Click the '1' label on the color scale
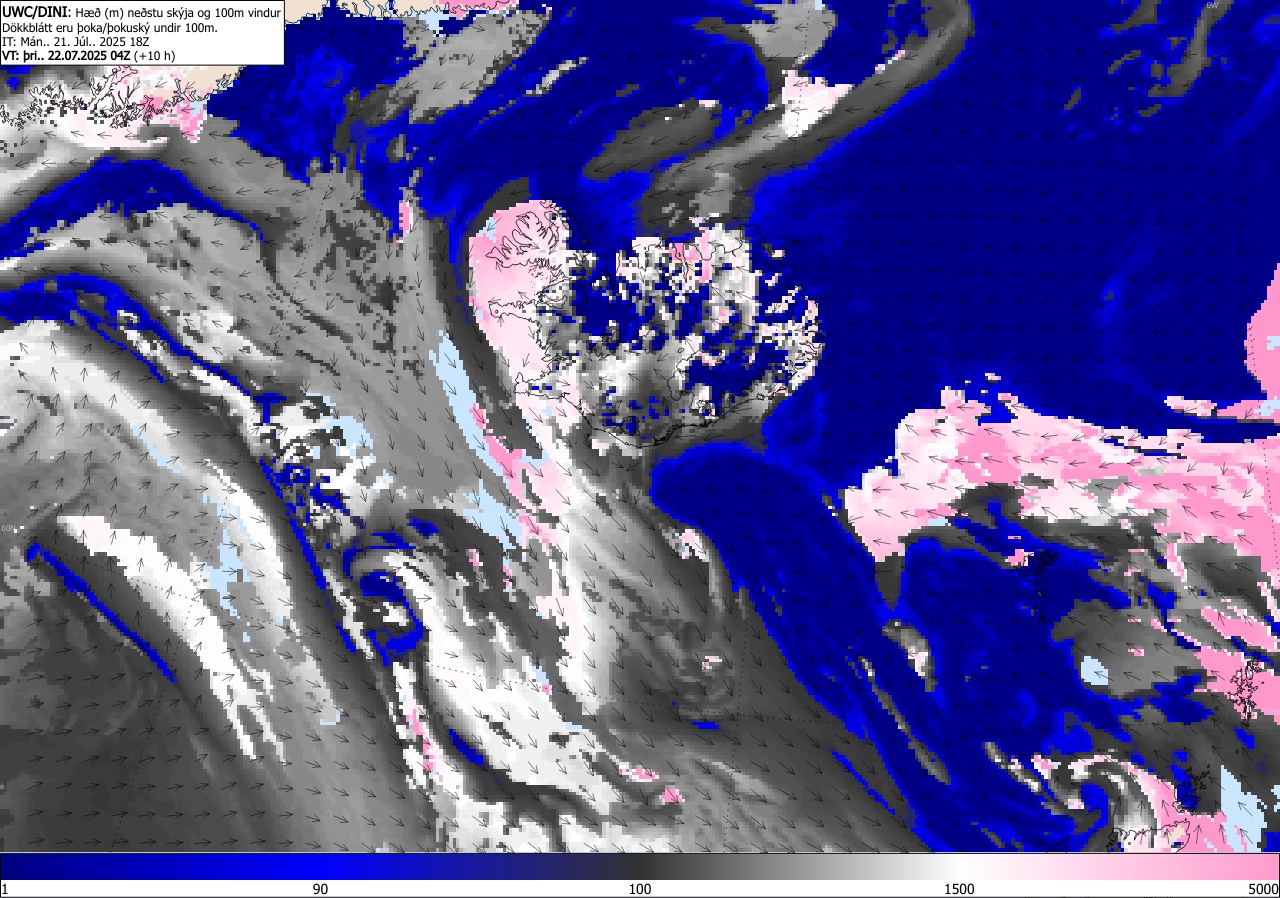The width and height of the screenshot is (1280, 898). pos(5,889)
